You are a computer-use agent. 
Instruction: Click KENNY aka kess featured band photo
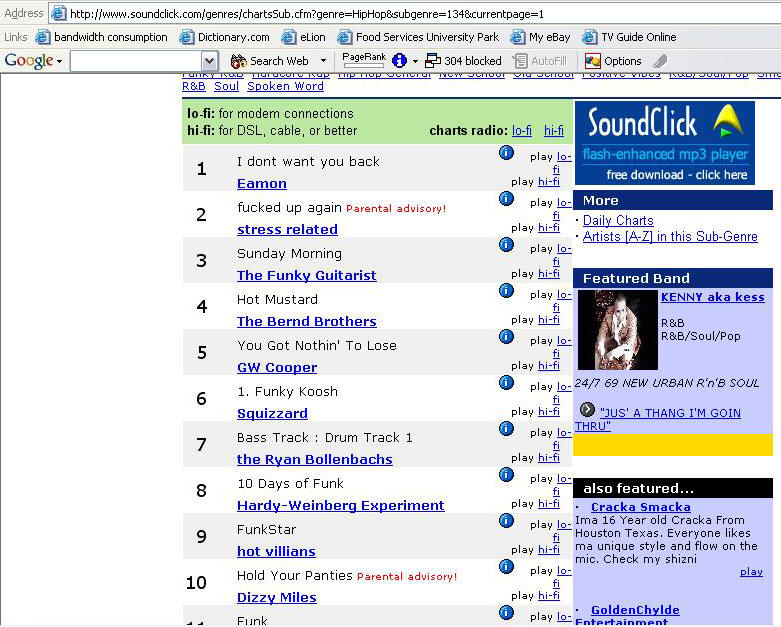pyautogui.click(x=618, y=330)
